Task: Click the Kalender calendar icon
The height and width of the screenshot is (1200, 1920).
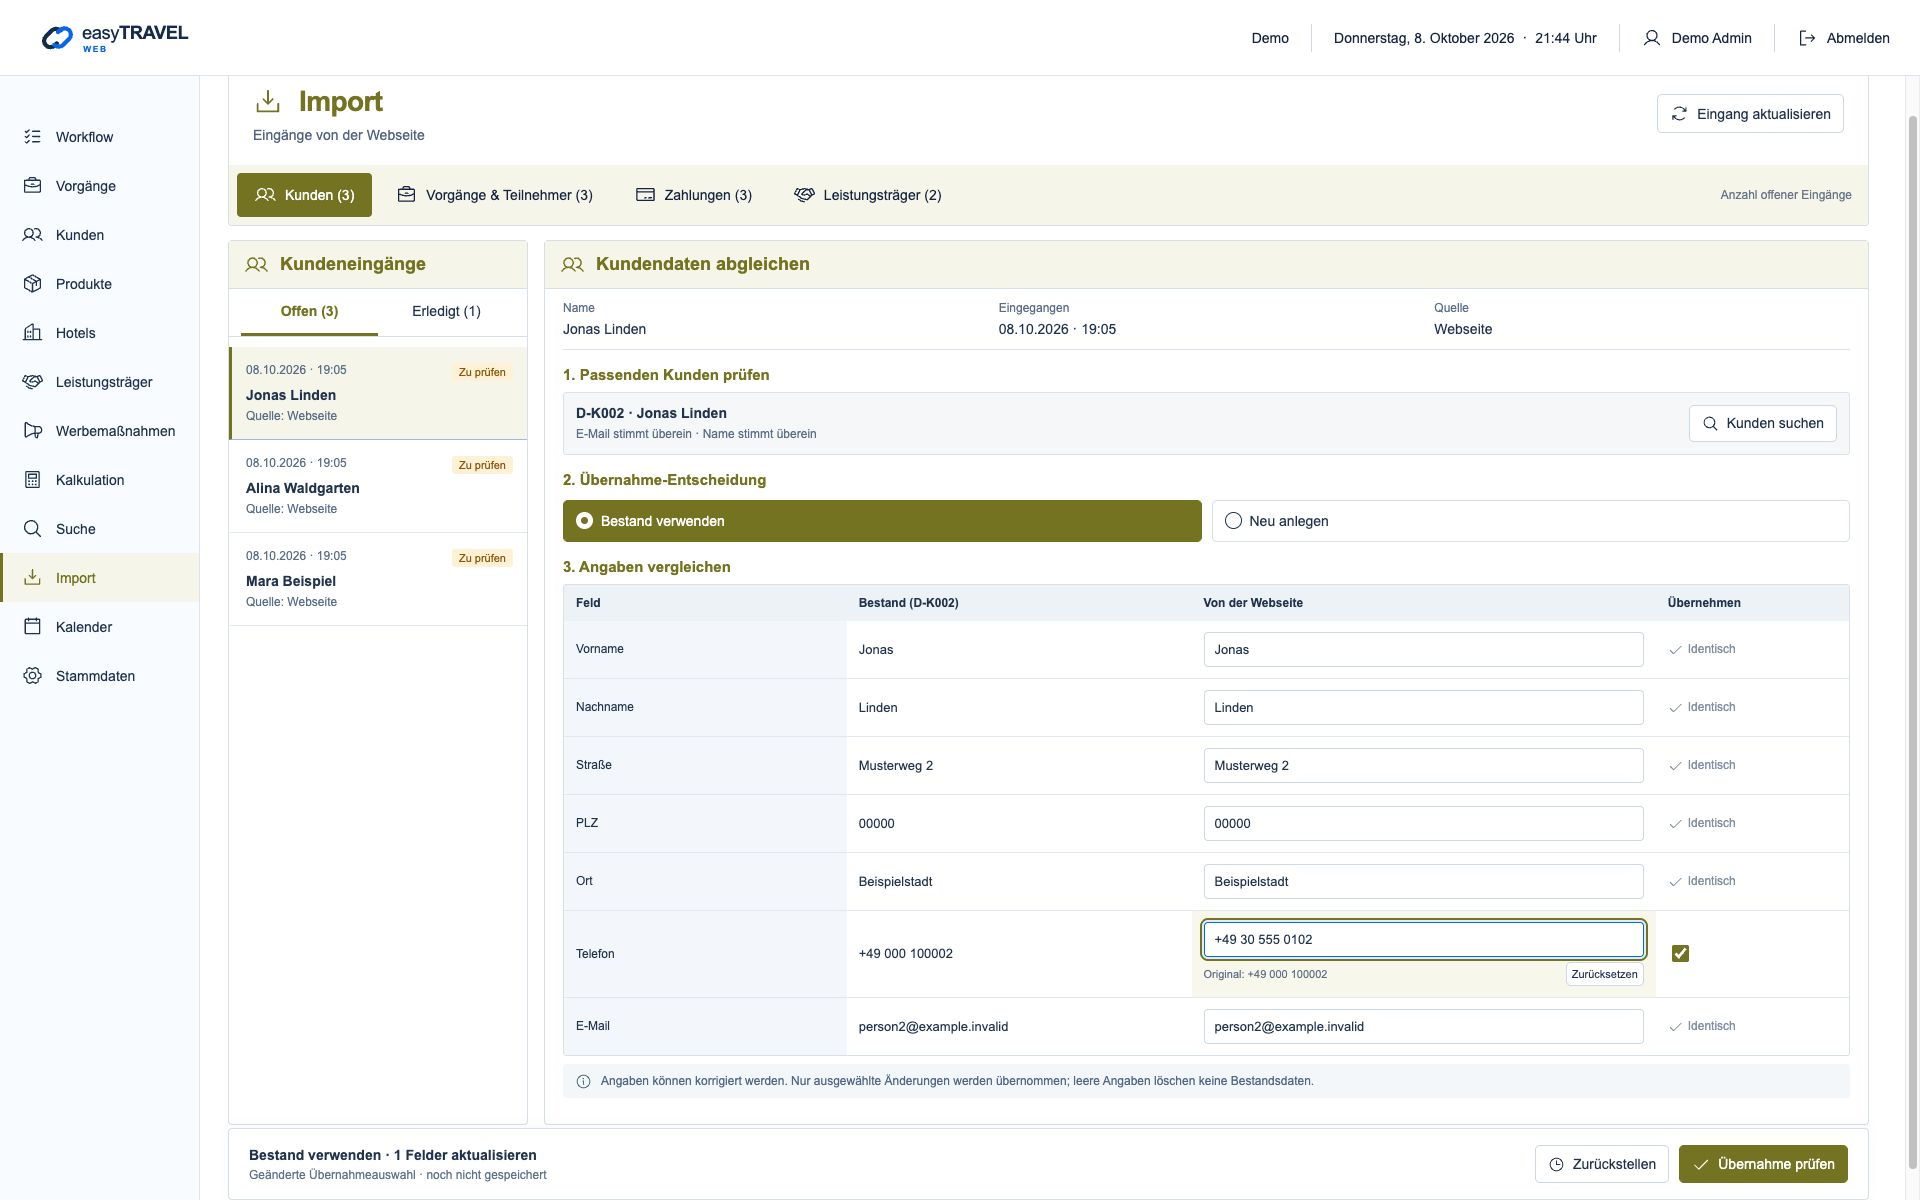Action: coord(33,627)
